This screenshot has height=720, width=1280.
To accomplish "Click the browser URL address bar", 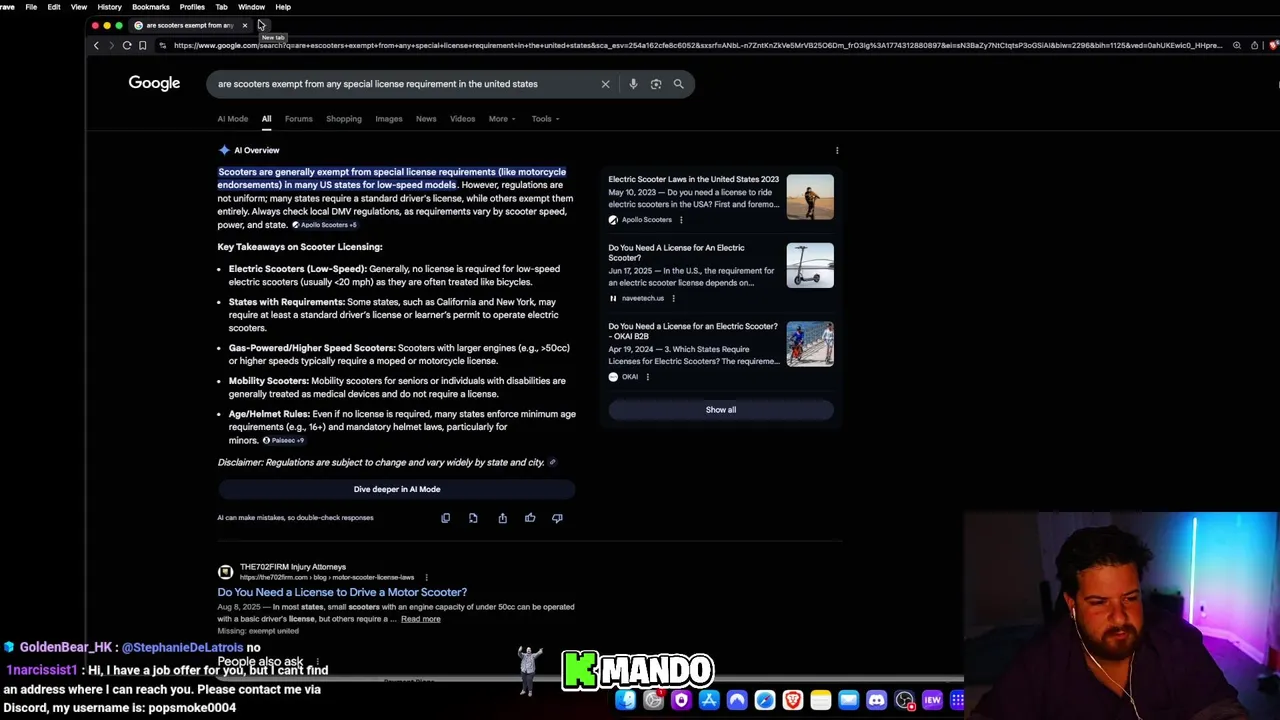I will tap(697, 45).
